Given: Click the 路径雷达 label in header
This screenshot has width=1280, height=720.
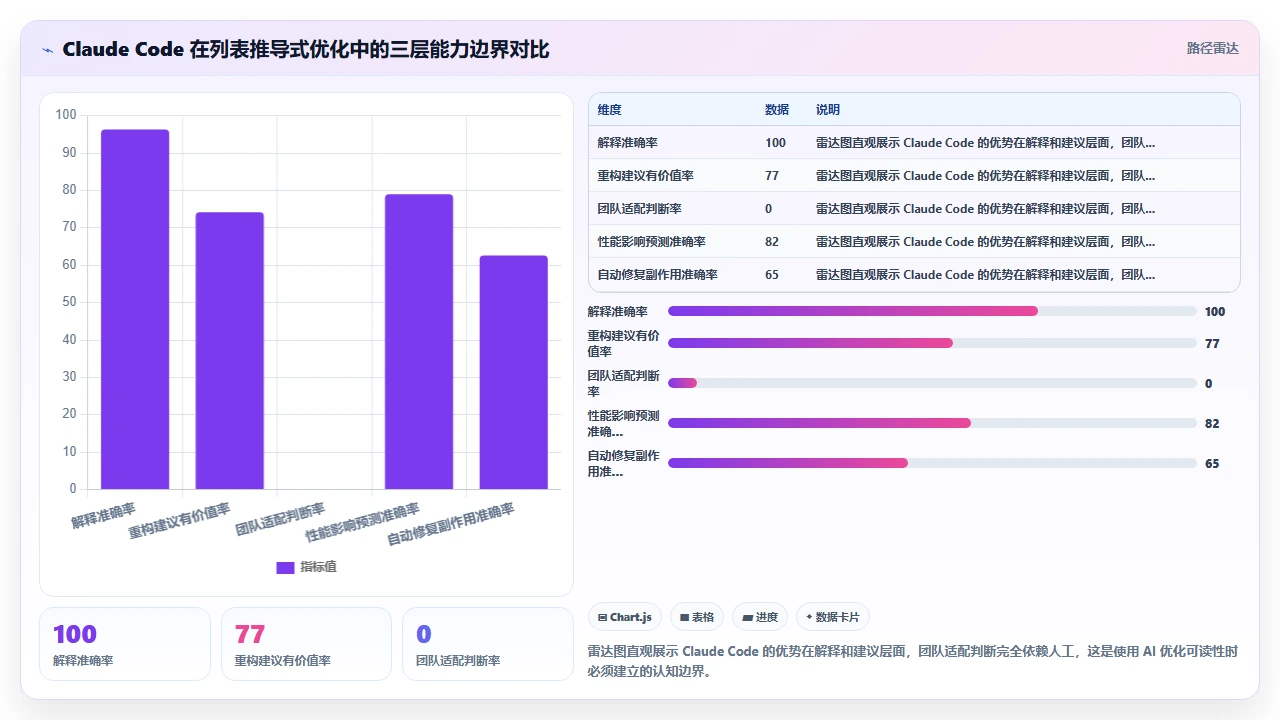Looking at the screenshot, I should [1212, 48].
